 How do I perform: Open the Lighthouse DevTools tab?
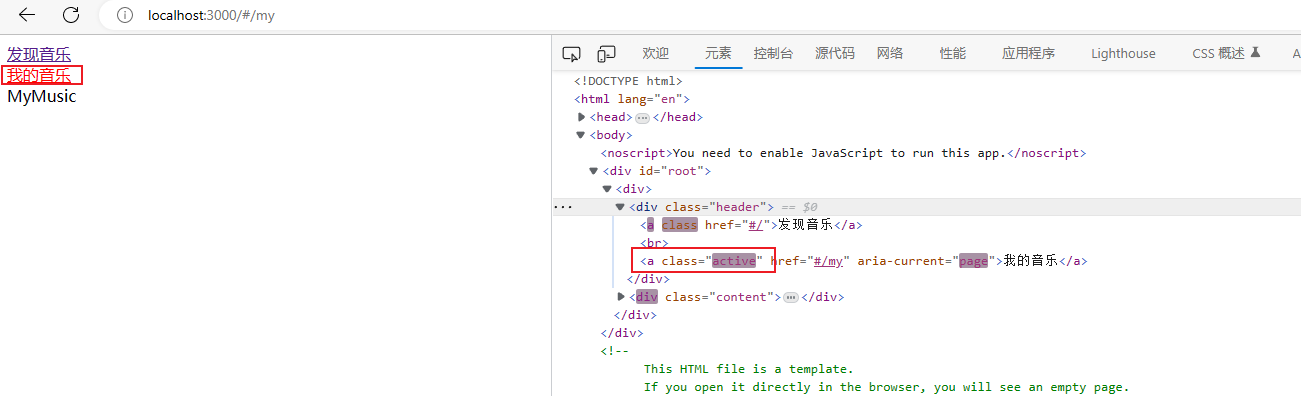point(1123,54)
